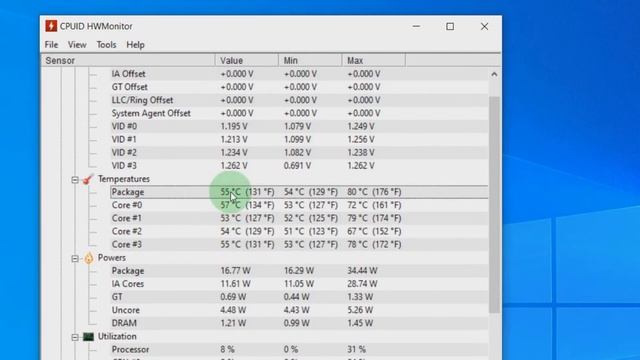Select the VID #3 row
The height and width of the screenshot is (360, 640).
pos(299,166)
